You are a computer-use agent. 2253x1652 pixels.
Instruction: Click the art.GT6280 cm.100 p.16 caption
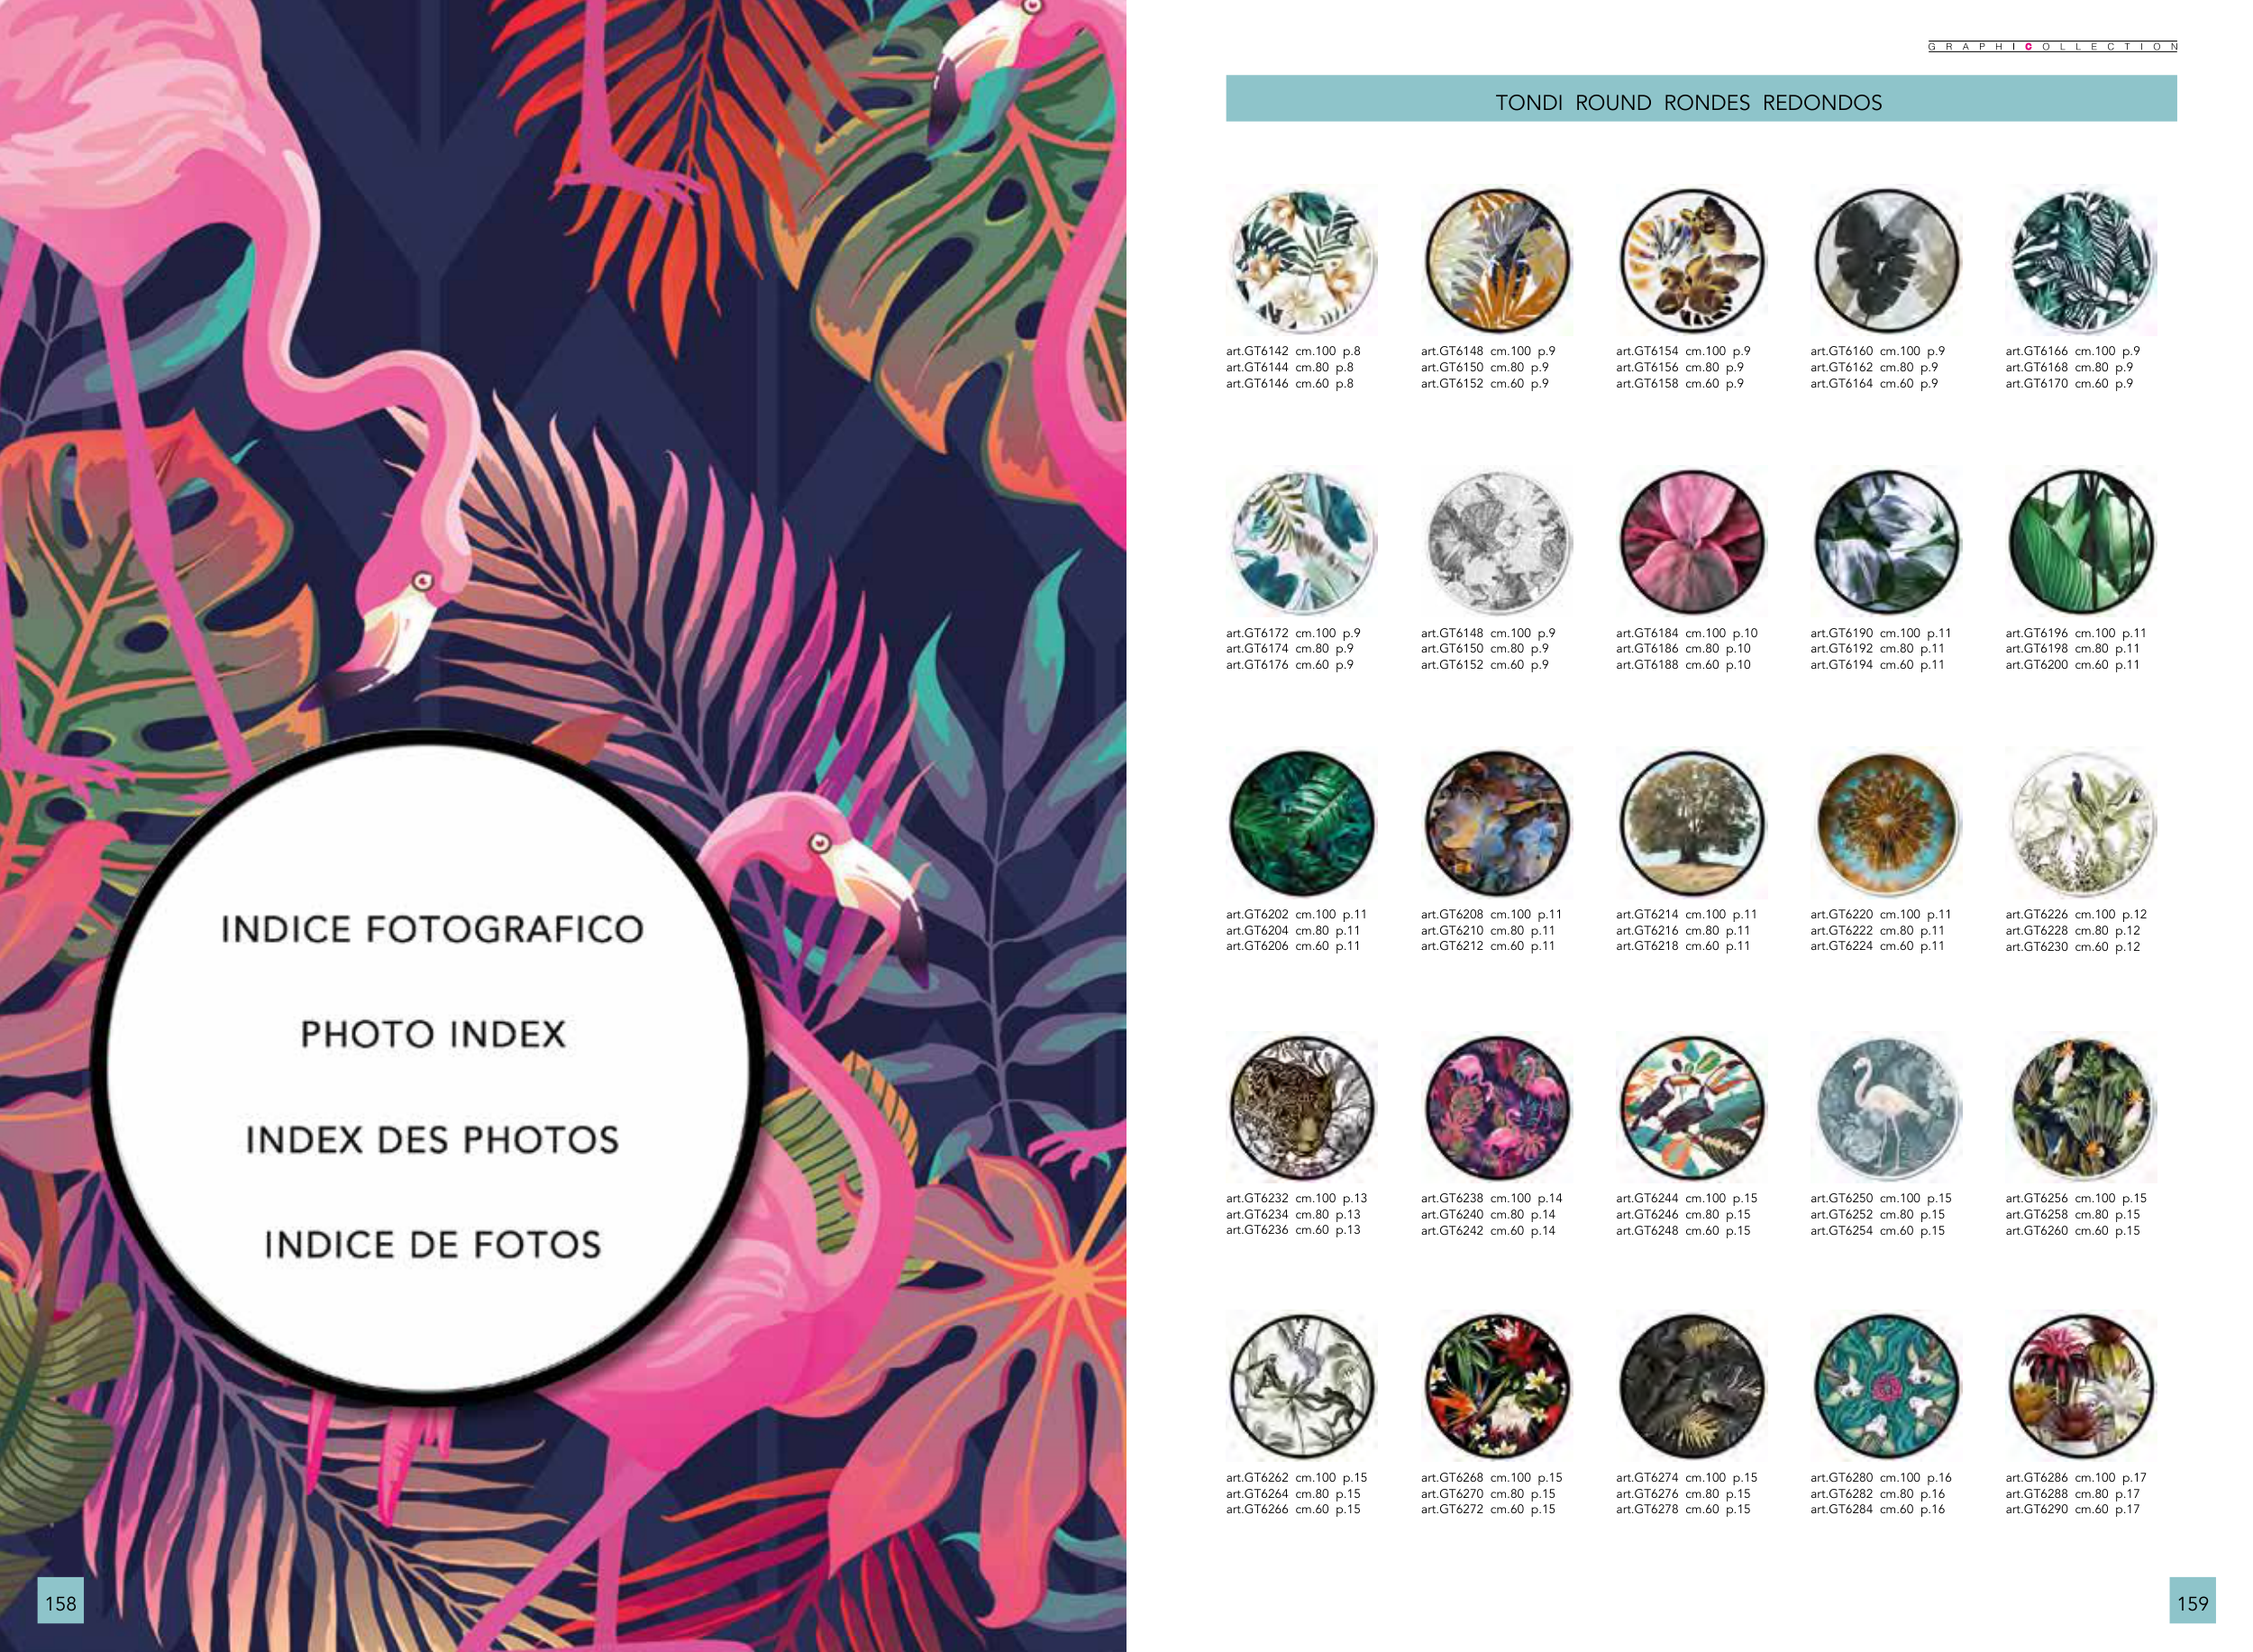[1880, 1478]
